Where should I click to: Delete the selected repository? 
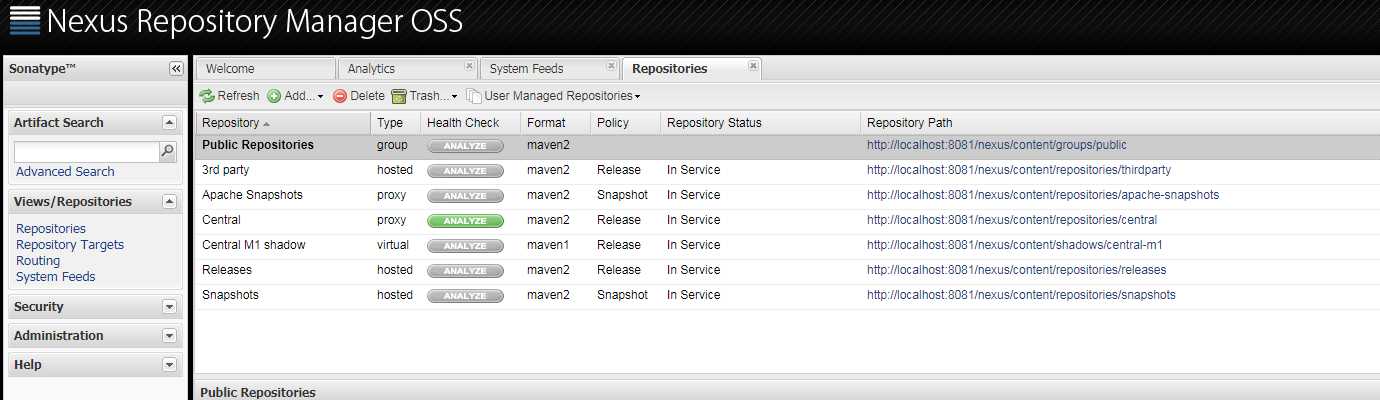(x=358, y=96)
